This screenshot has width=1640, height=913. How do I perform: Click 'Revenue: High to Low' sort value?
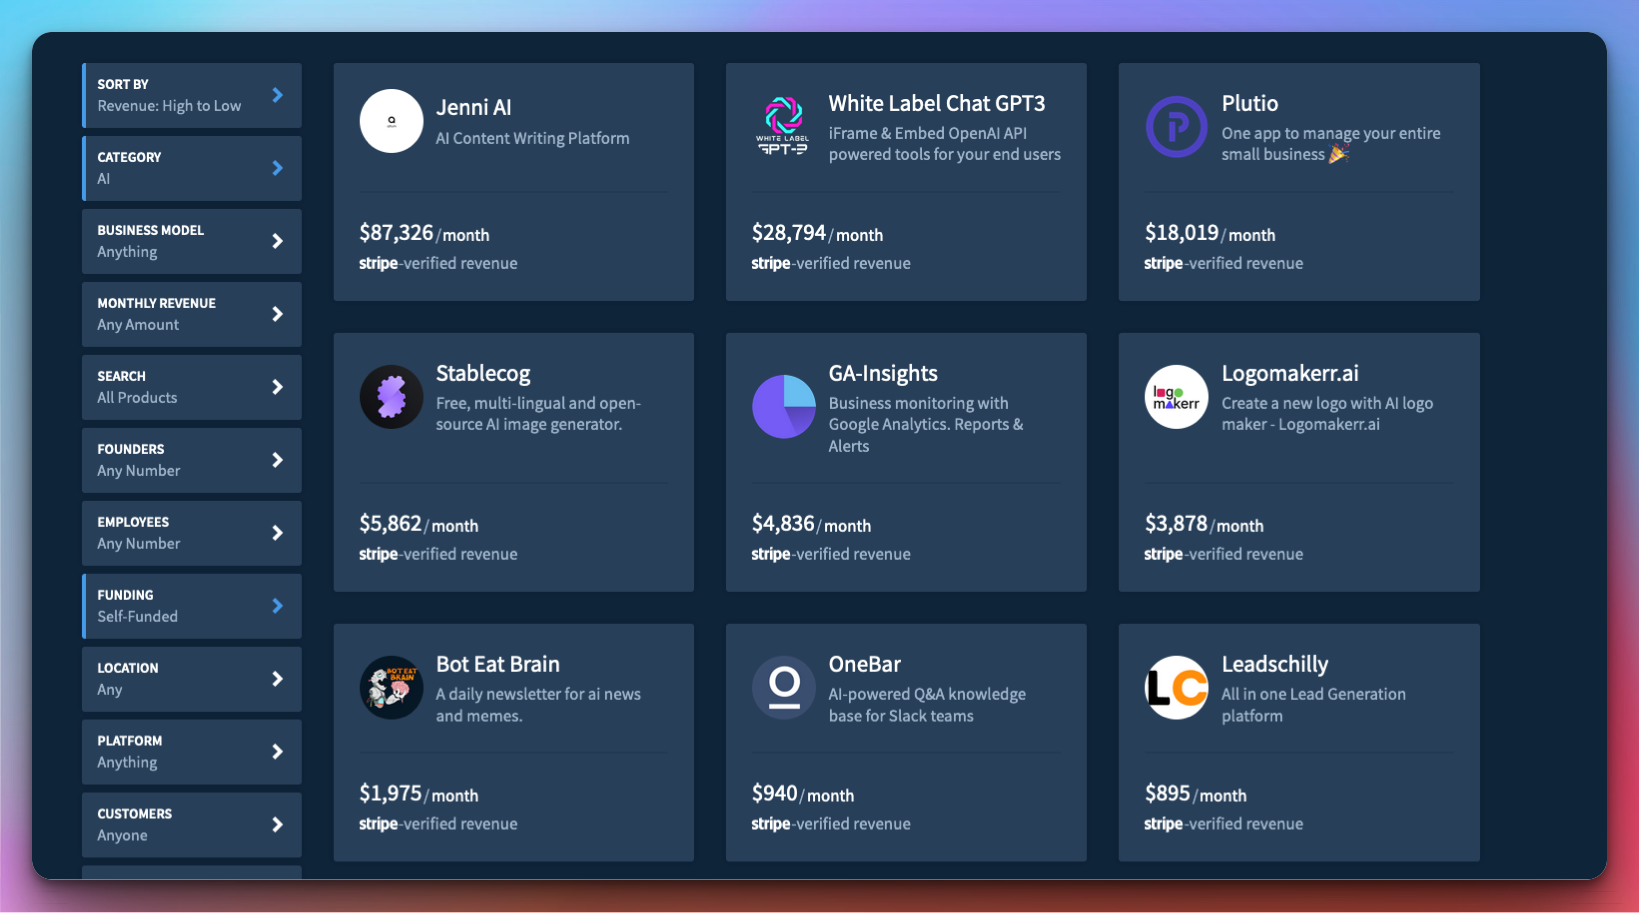point(169,106)
